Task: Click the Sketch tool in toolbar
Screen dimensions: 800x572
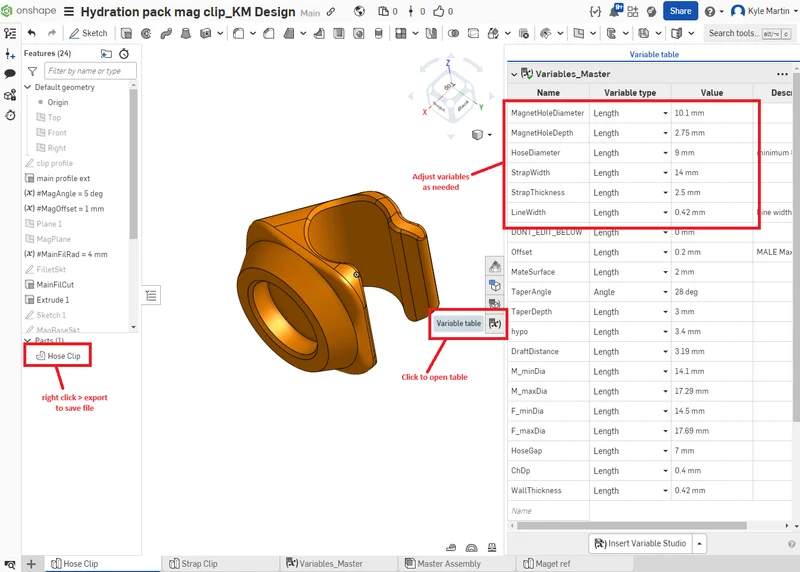Action: (x=88, y=33)
